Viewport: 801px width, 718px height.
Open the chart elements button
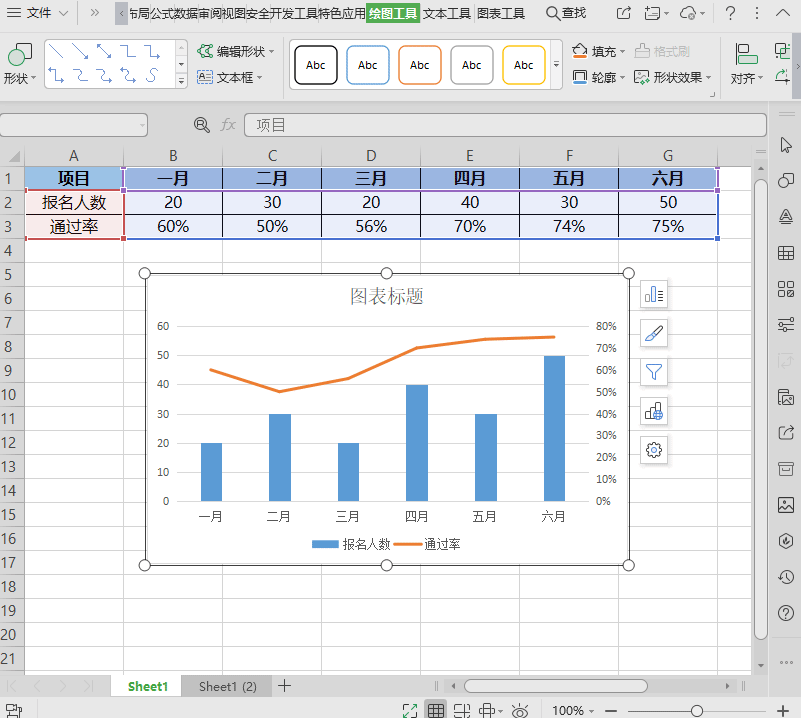coord(654,294)
